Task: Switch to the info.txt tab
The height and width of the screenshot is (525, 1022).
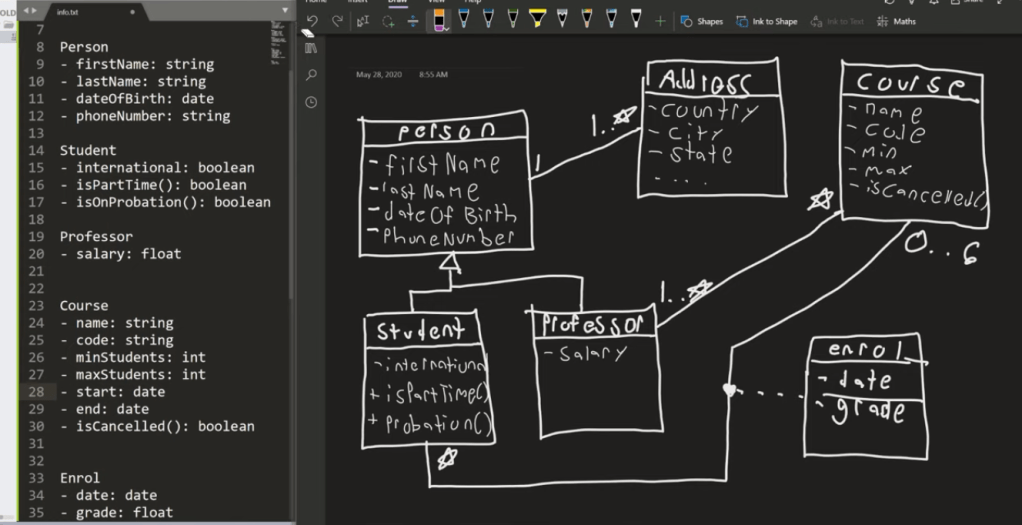Action: tap(68, 12)
